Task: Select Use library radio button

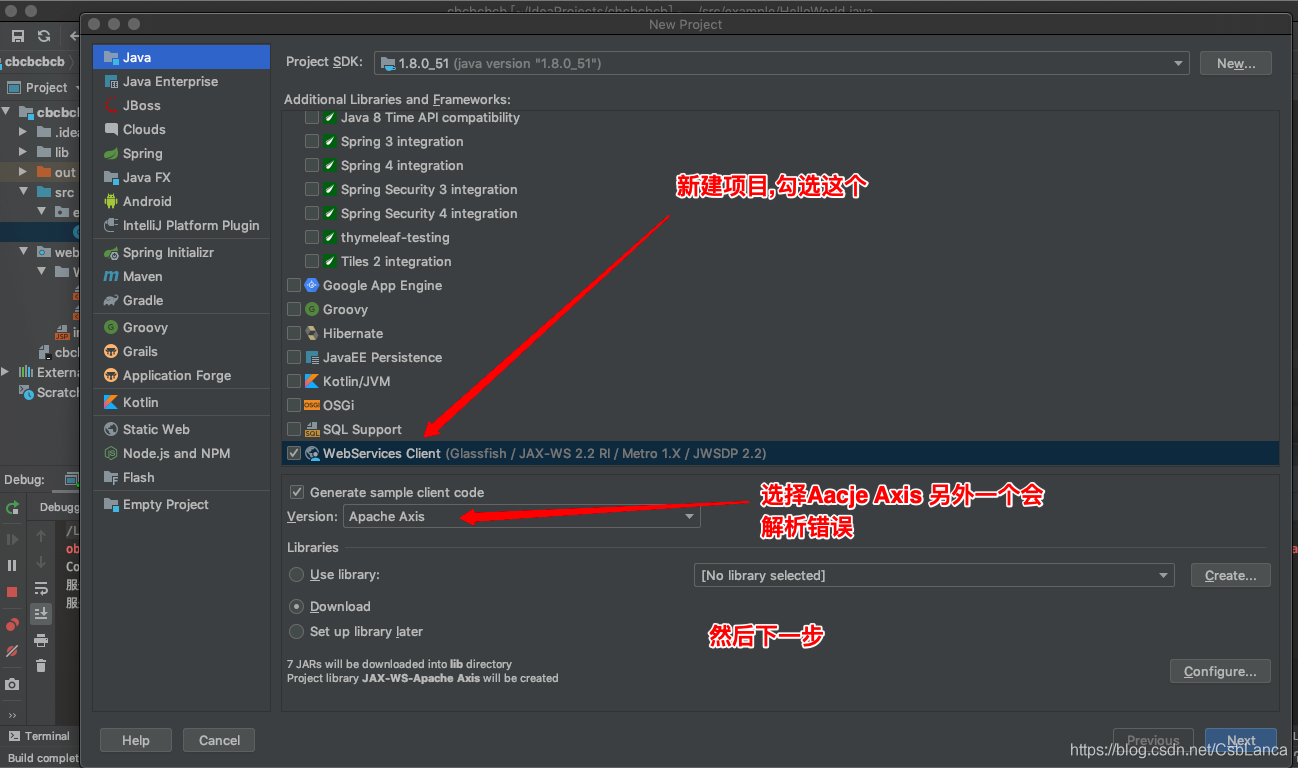Action: (296, 575)
